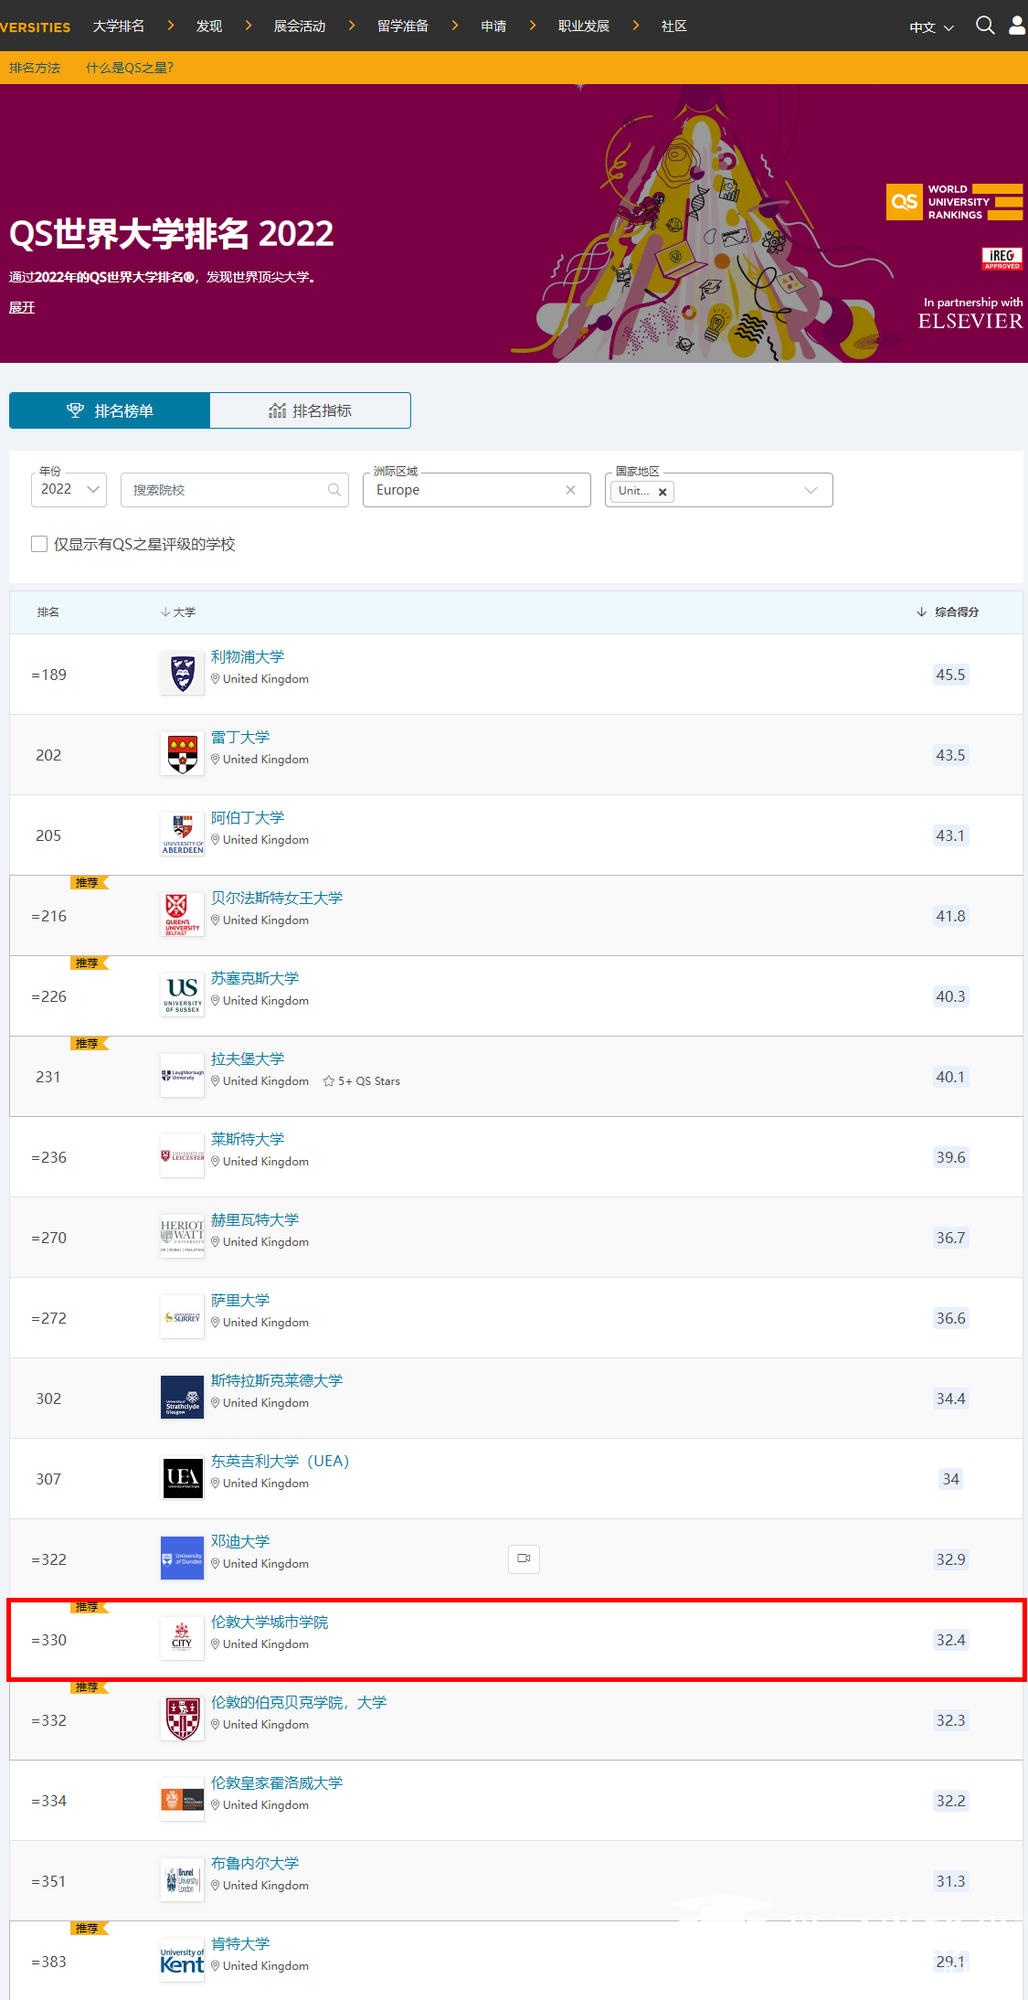Click the University of Surrey logo
Viewport: 1028px width, 2000px height.
(182, 1317)
